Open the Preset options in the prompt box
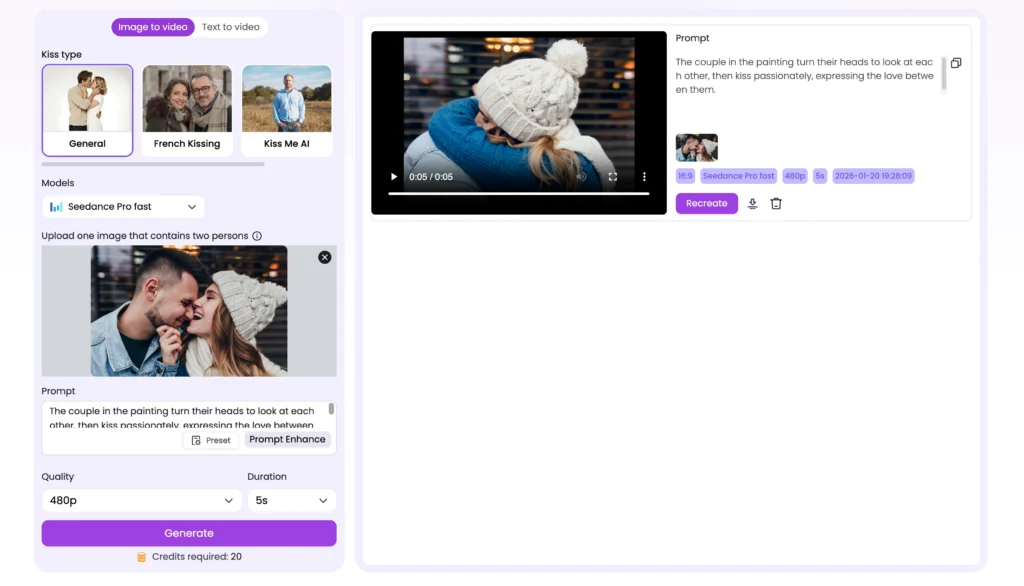The height and width of the screenshot is (586, 1024). point(211,439)
